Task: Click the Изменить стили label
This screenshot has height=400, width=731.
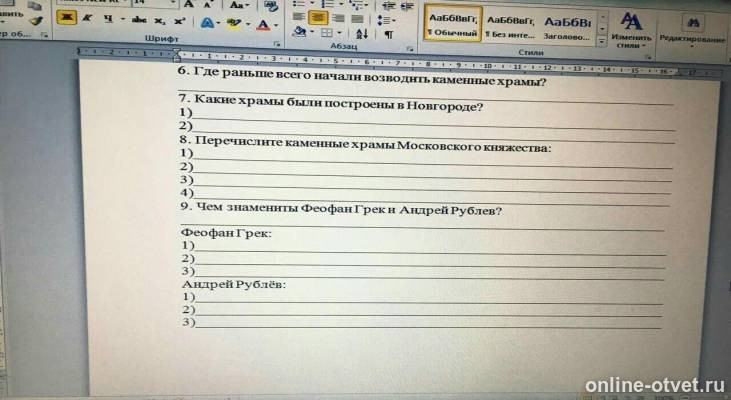Action: click(631, 41)
